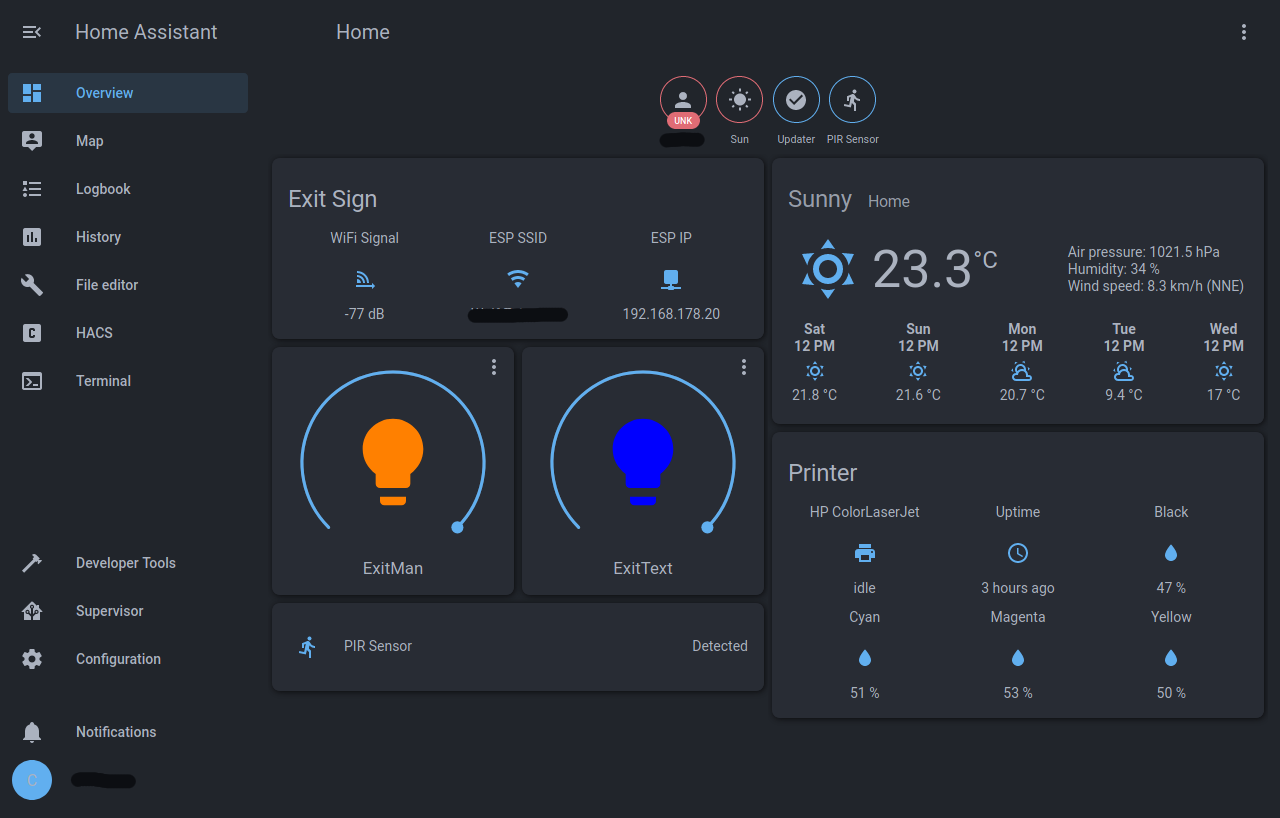The width and height of the screenshot is (1280, 818).
Task: Open the HACS sidebar icon
Action: pyautogui.click(x=31, y=332)
